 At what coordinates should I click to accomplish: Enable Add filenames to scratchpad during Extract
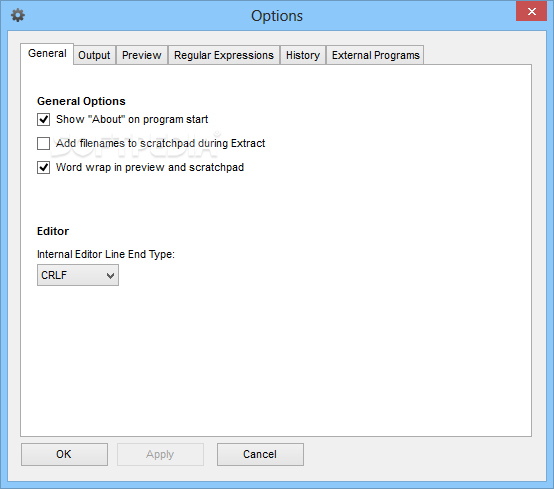click(43, 143)
